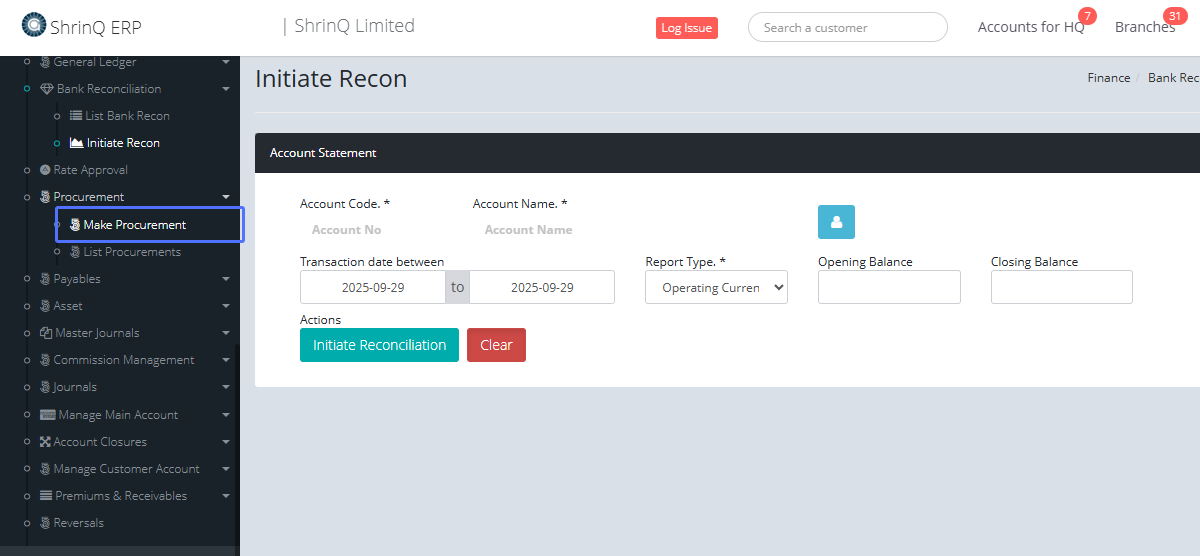The image size is (1200, 556).
Task: Select List Procurements menu item
Action: pyautogui.click(x=132, y=252)
